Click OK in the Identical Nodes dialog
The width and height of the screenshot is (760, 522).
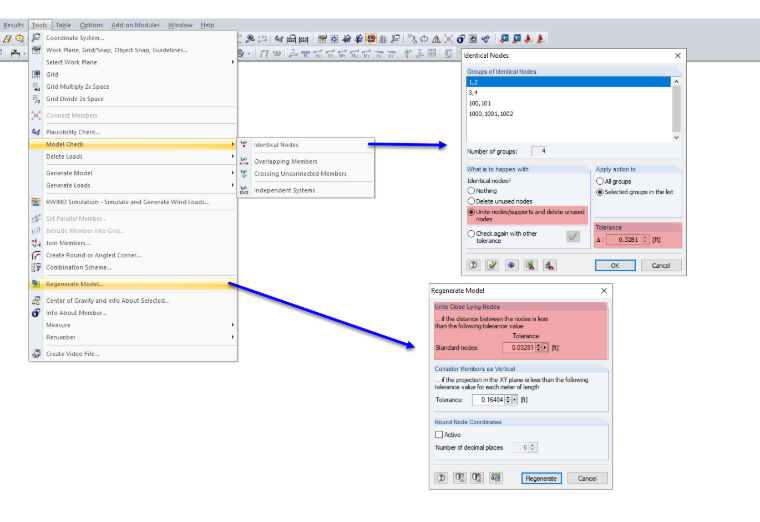[x=615, y=266]
